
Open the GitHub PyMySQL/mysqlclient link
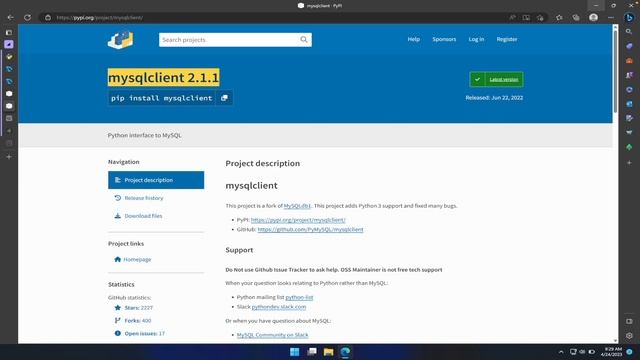tap(310, 229)
